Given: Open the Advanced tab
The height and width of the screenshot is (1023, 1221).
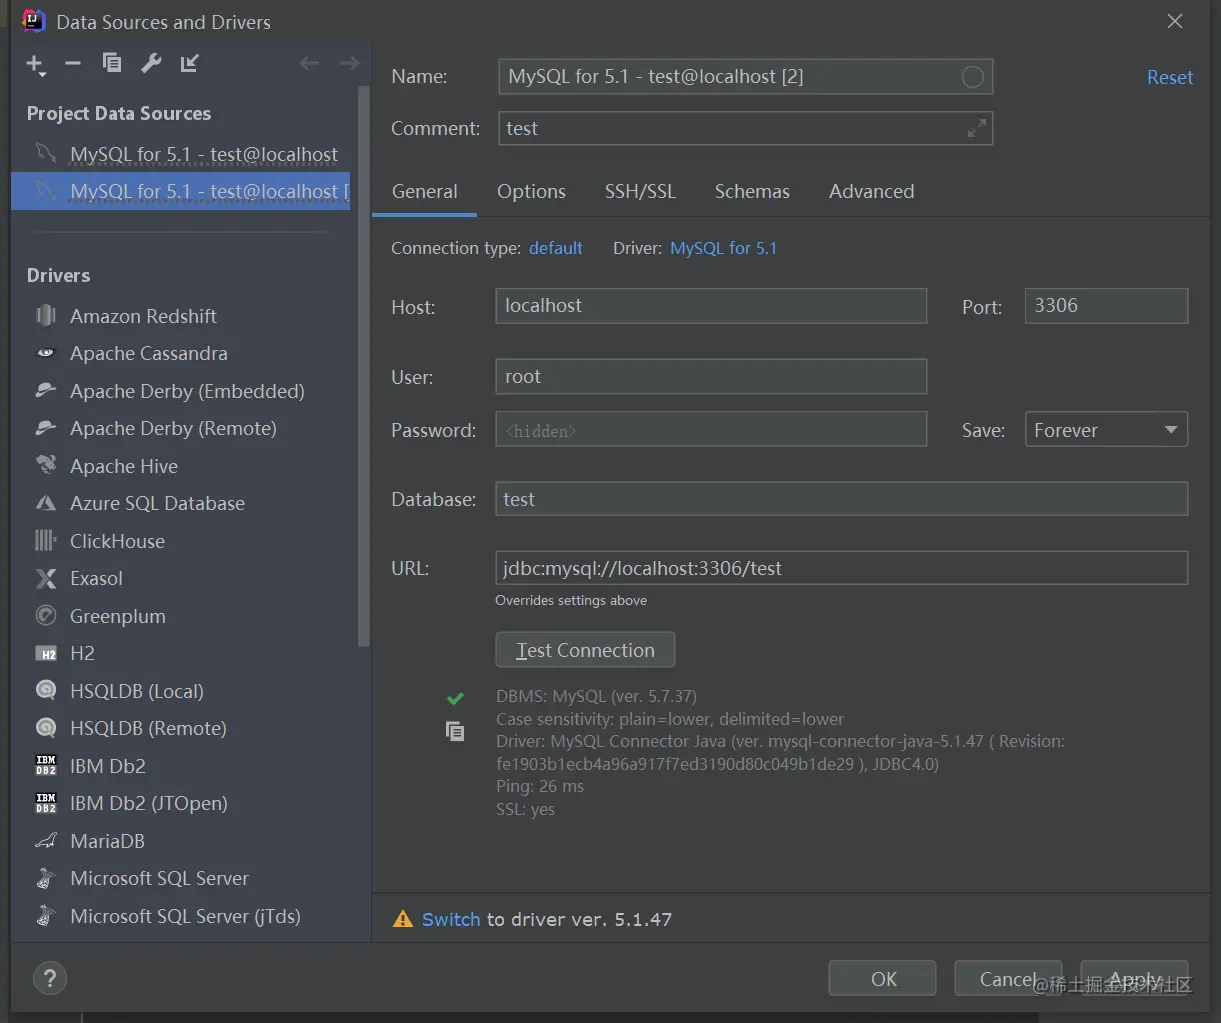Looking at the screenshot, I should point(871,191).
